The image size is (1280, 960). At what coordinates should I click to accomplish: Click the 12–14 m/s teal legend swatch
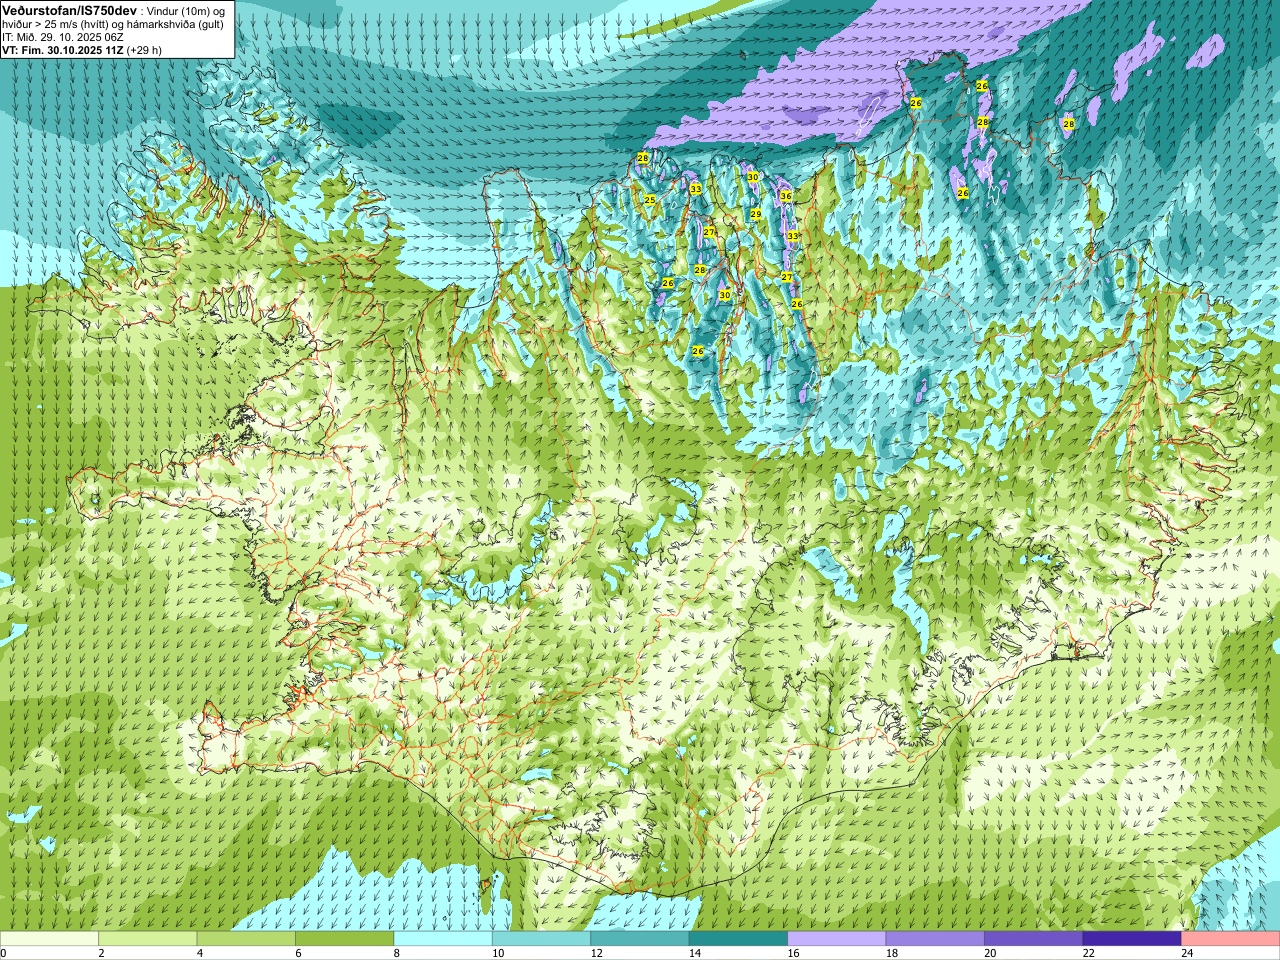click(x=640, y=939)
